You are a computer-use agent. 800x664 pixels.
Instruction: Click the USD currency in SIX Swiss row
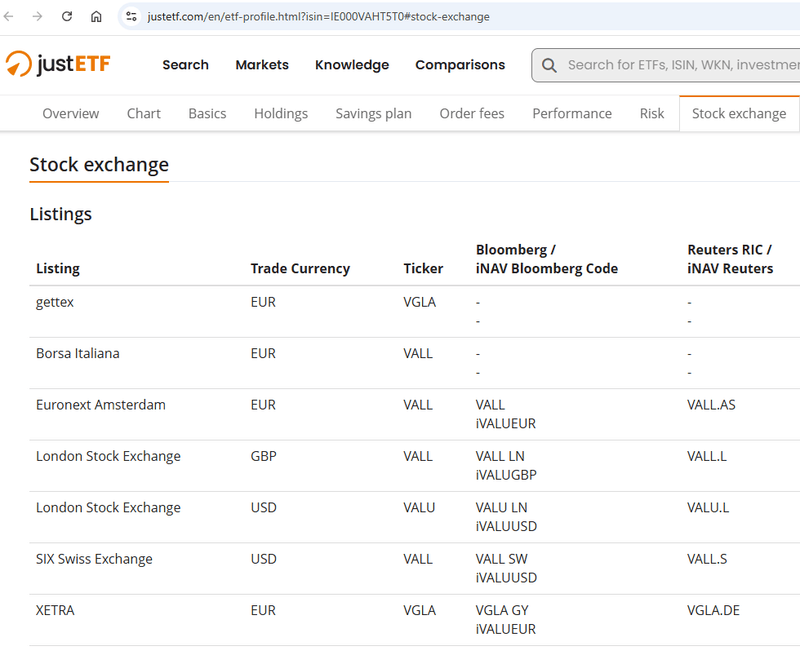coord(263,559)
